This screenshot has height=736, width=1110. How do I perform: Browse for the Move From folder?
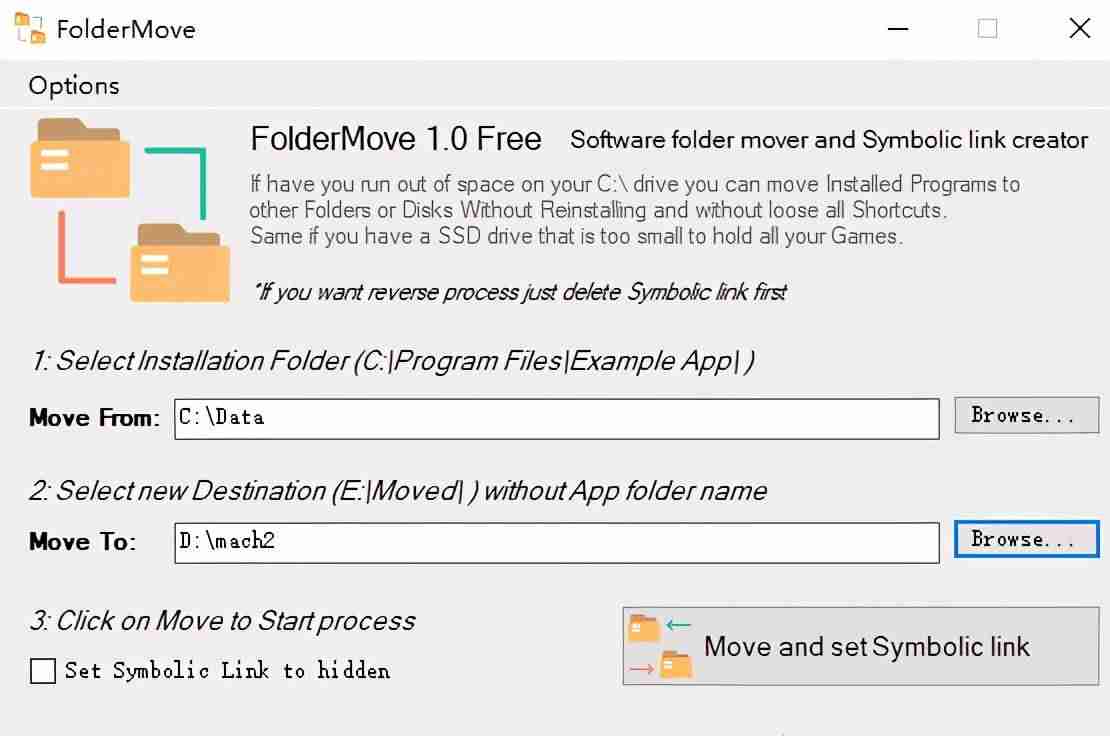point(1026,415)
